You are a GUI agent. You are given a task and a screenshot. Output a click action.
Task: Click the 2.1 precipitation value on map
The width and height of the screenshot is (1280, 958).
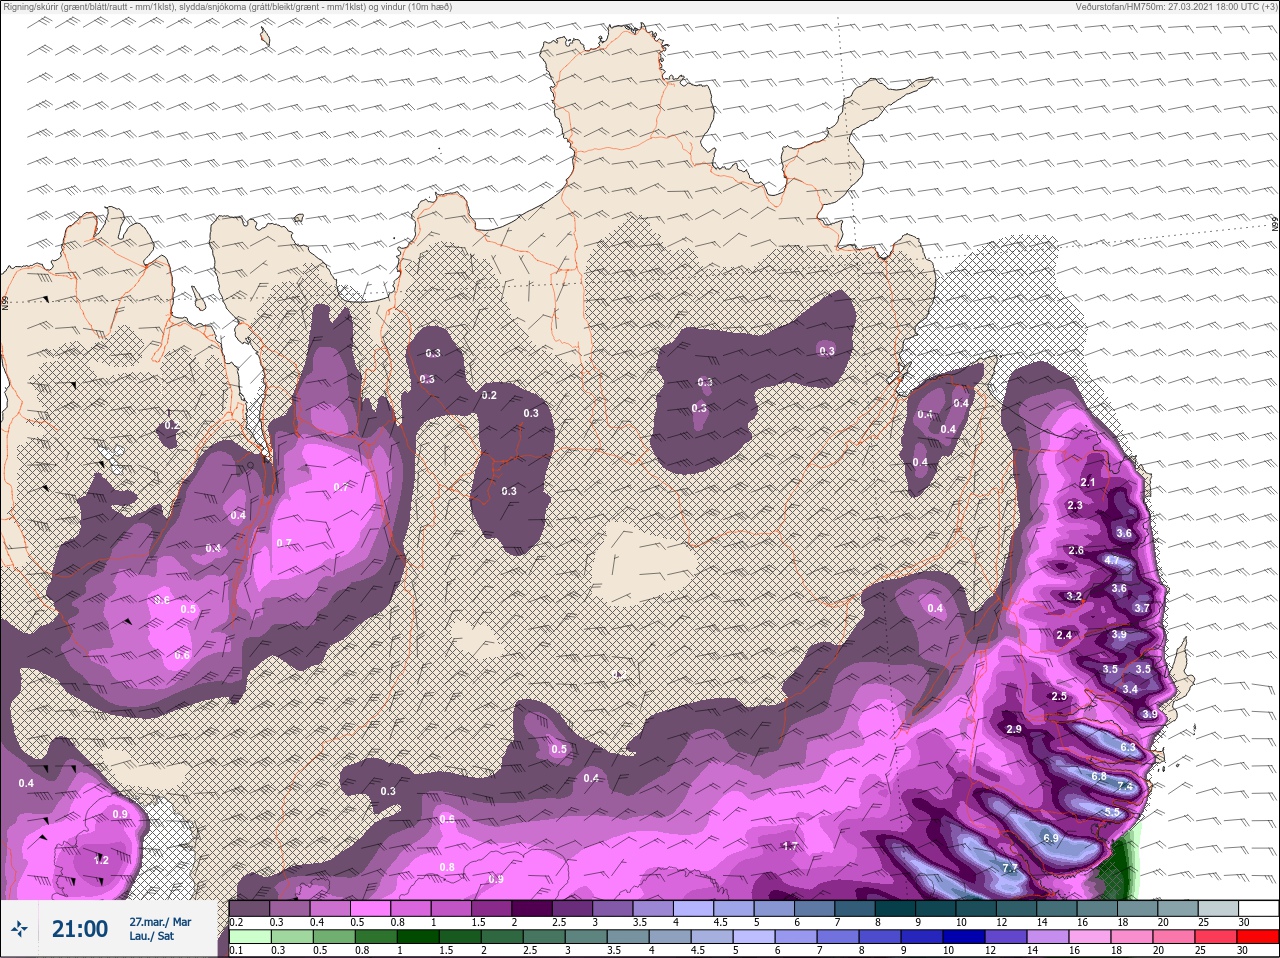[1088, 482]
